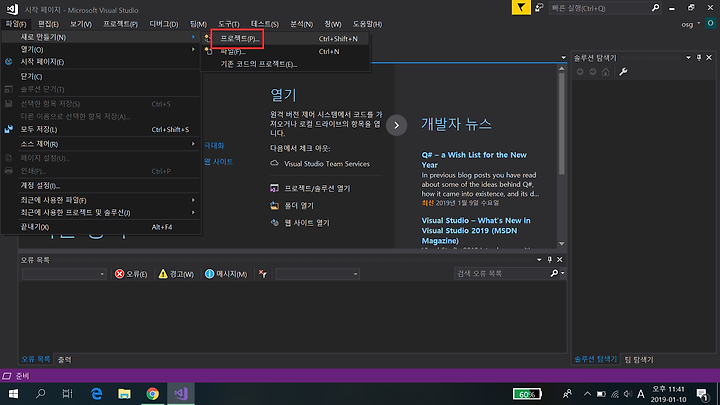
Task: Click the quick launch search magnifier icon
Action: pos(655,8)
